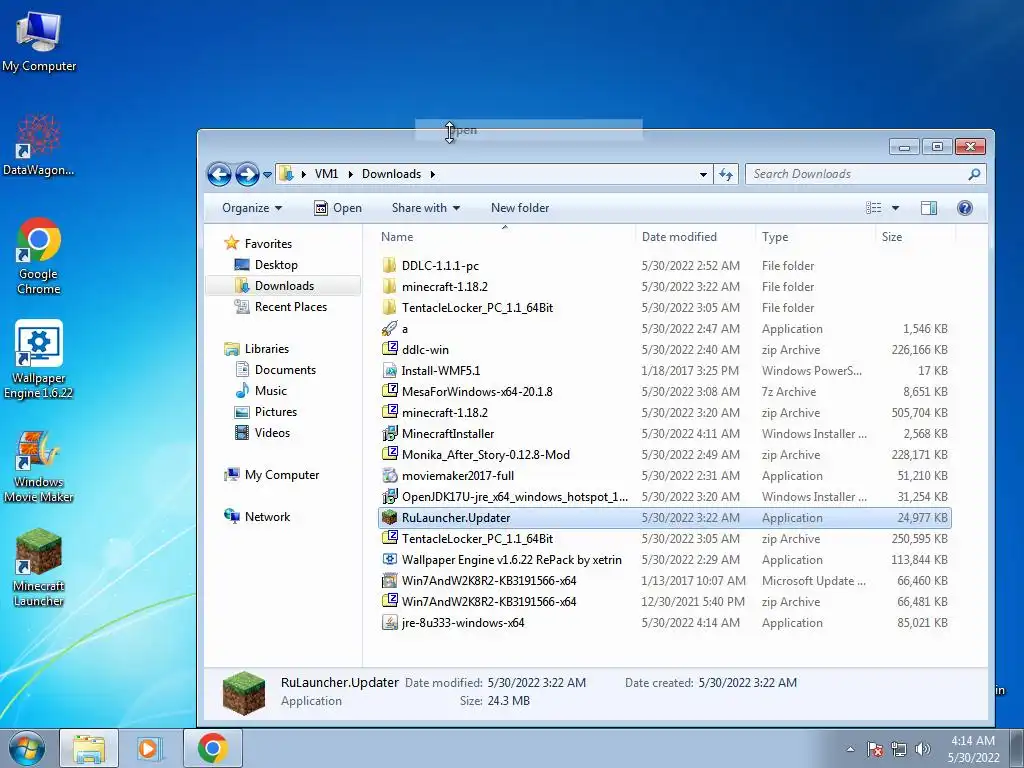This screenshot has width=1024, height=768.
Task: Select the MinecraftInstaller file
Action: 664,434
